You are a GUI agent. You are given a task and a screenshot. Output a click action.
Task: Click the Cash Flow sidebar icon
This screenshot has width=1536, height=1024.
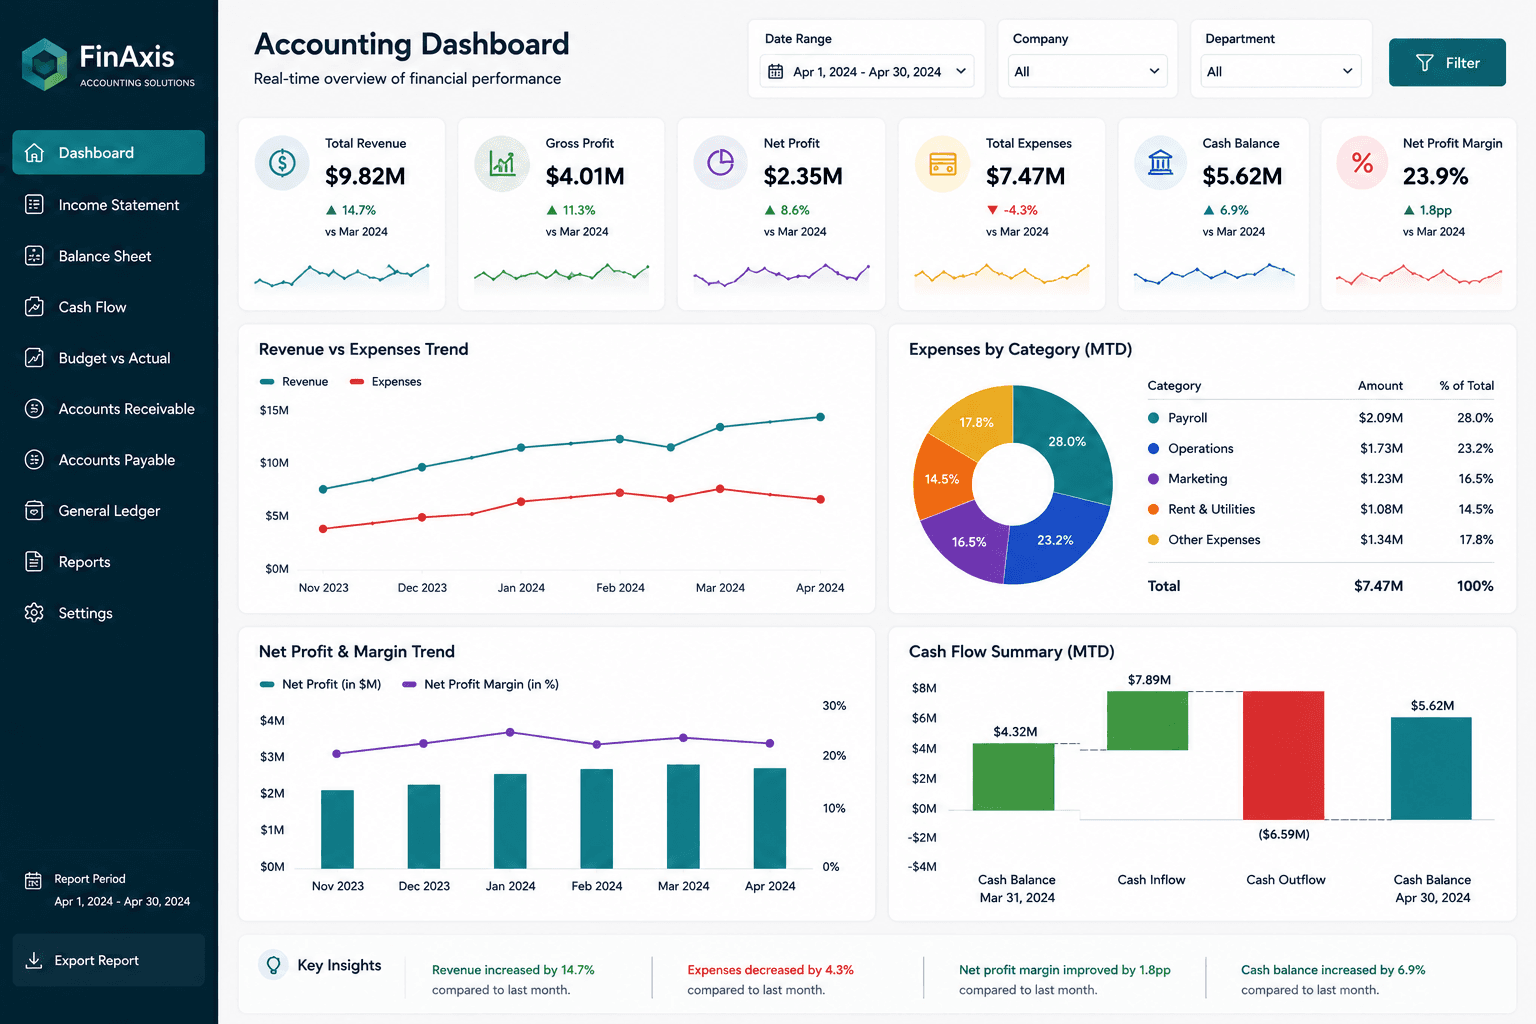pyautogui.click(x=34, y=307)
